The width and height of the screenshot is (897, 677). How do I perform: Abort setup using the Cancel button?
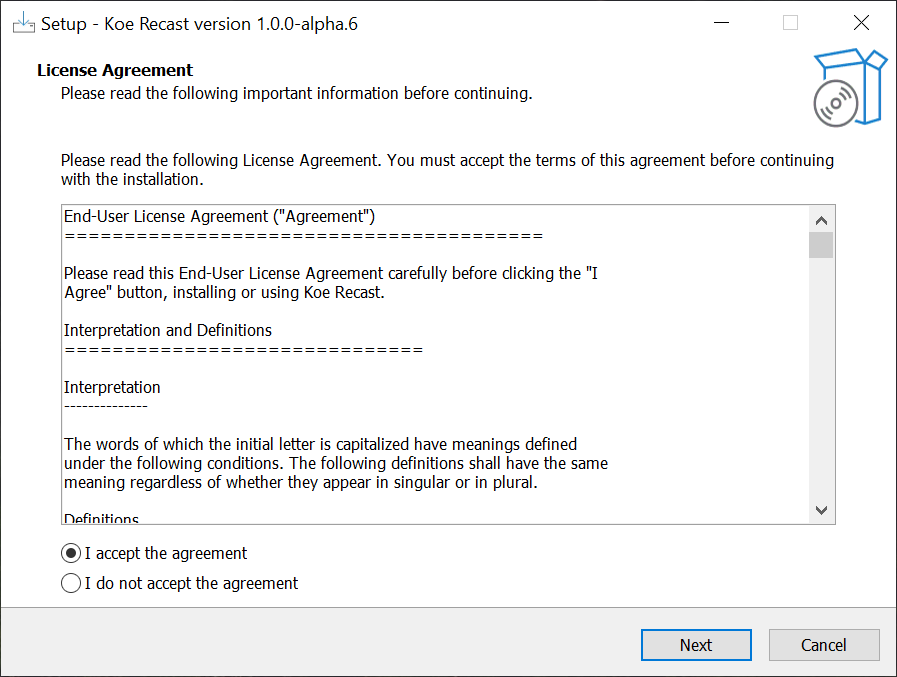pyautogui.click(x=824, y=645)
